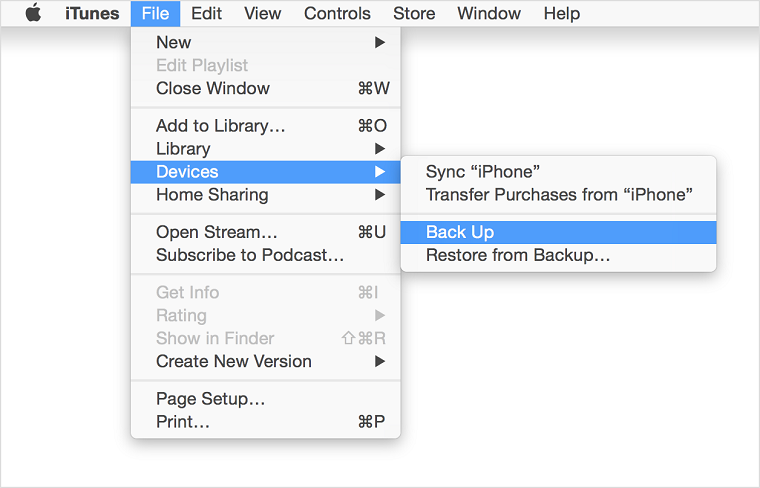
Task: Open the Store menu
Action: (414, 14)
